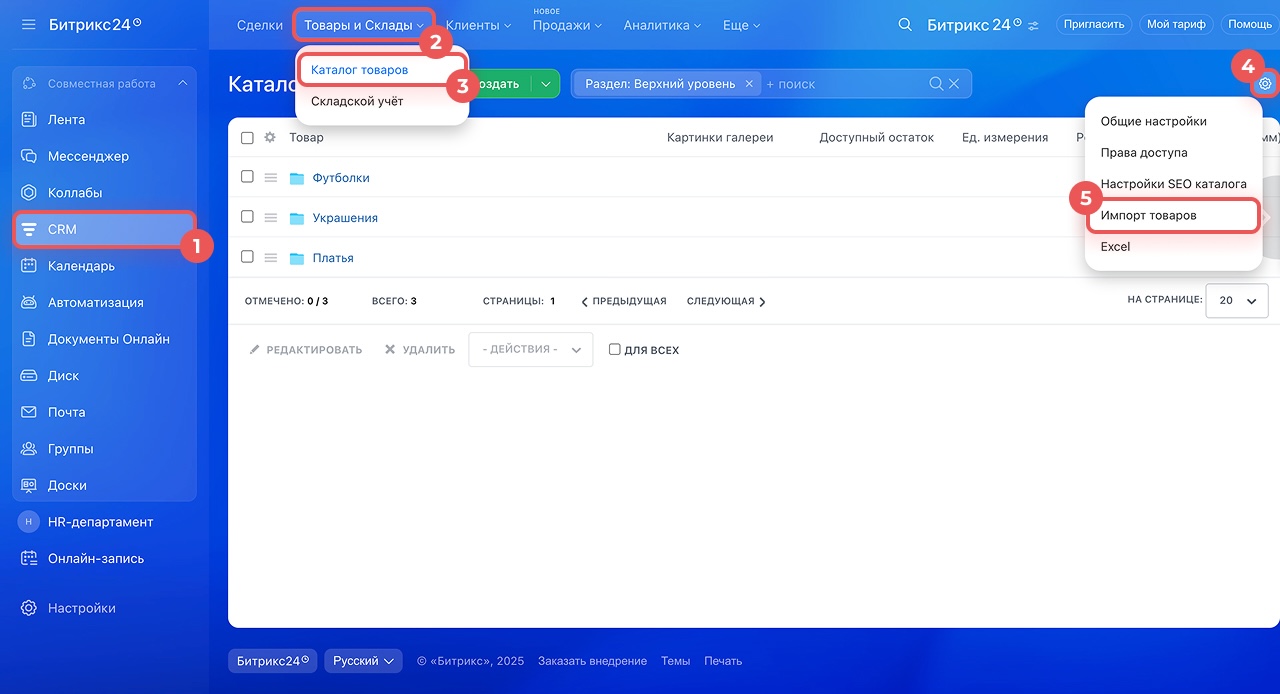Go to Предыдущая page
Screen dimensions: 1280x694
pos(624,301)
